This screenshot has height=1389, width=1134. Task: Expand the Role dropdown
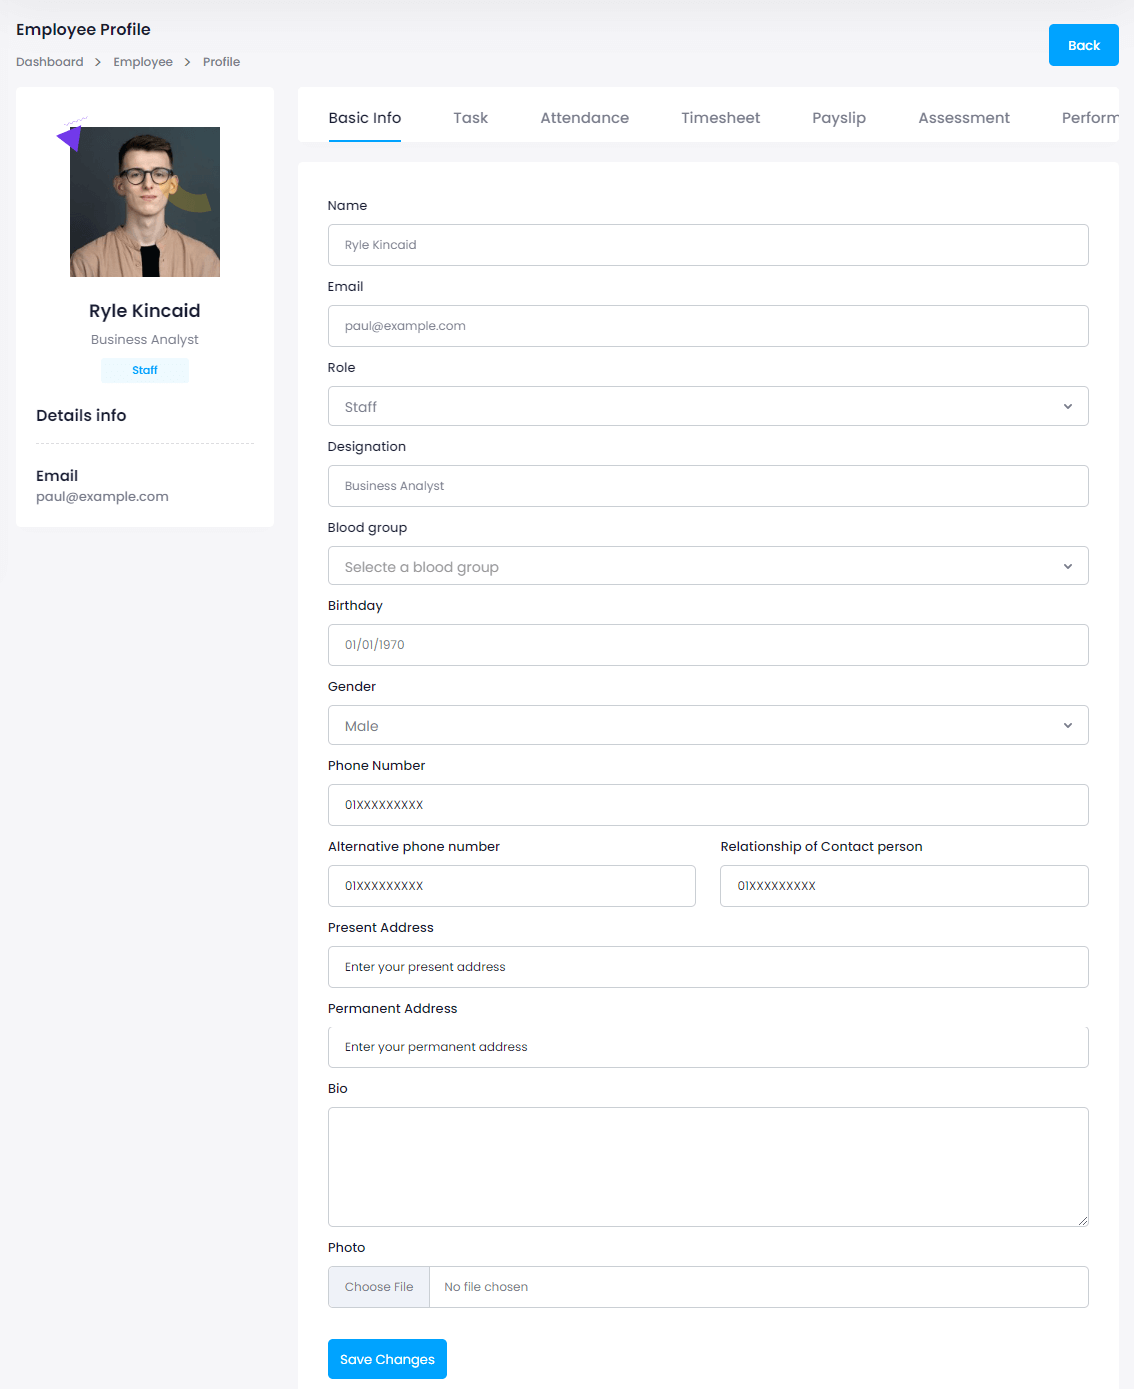pos(707,406)
